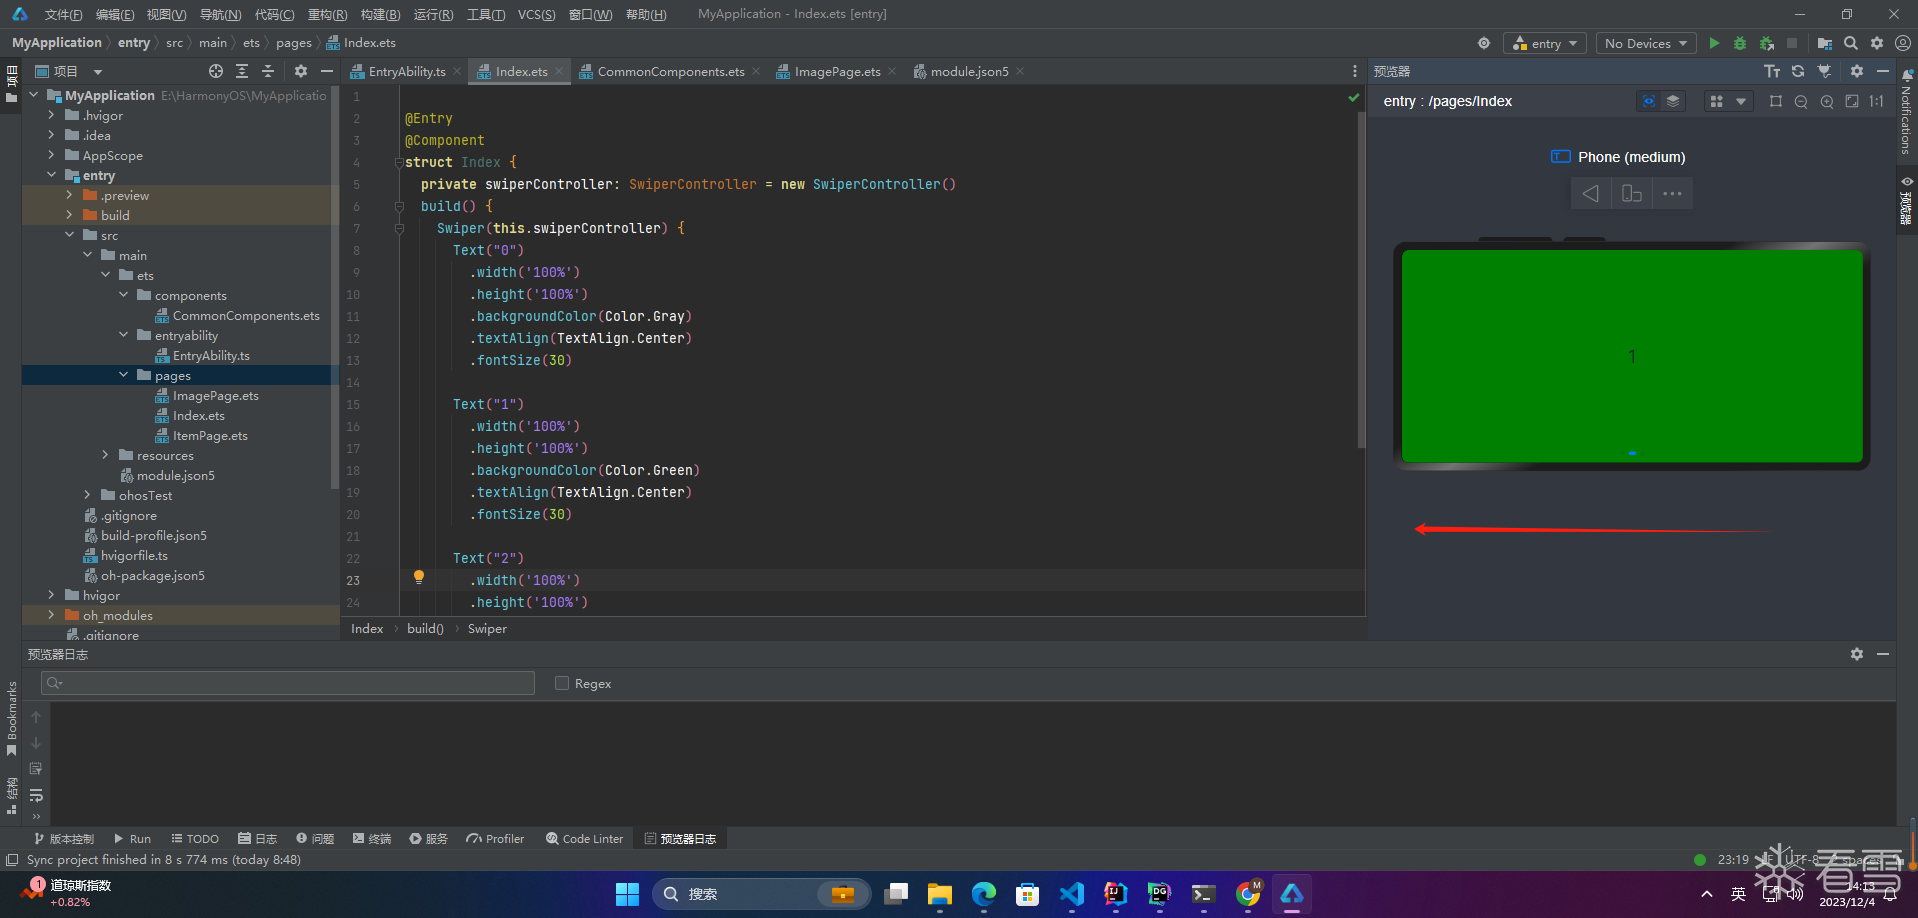Open the 版本控制 version control tool window

pyautogui.click(x=64, y=839)
